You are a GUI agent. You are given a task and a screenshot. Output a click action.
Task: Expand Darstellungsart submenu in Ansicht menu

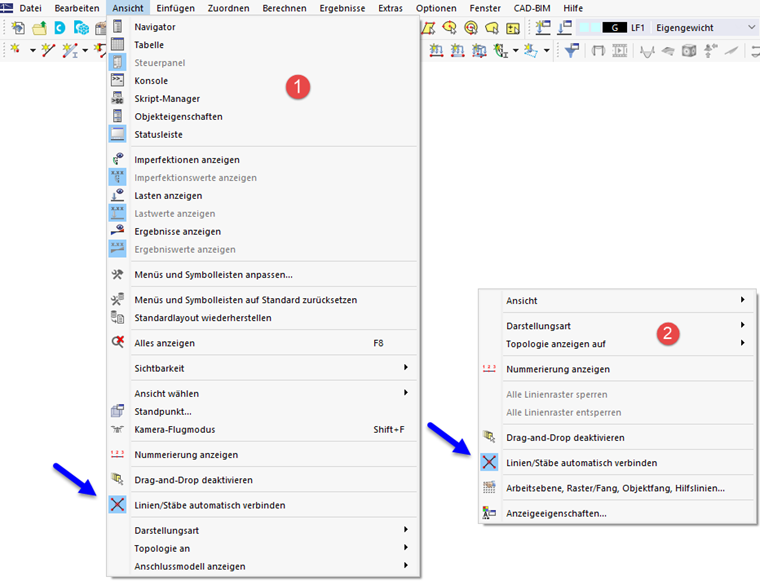(x=262, y=530)
